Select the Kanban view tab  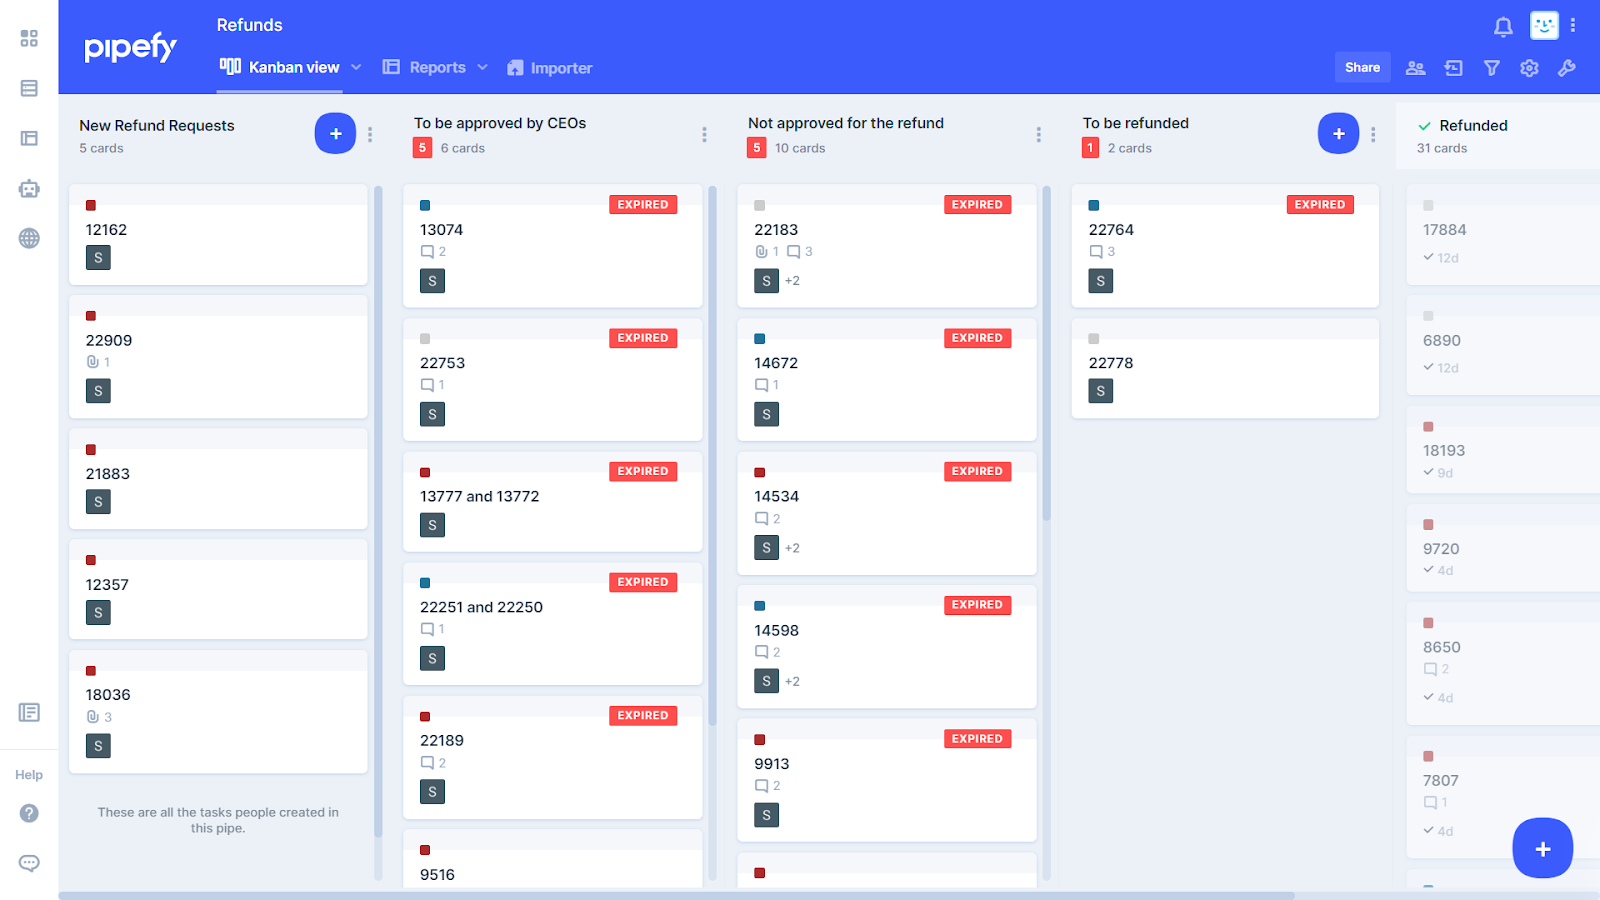coord(280,67)
